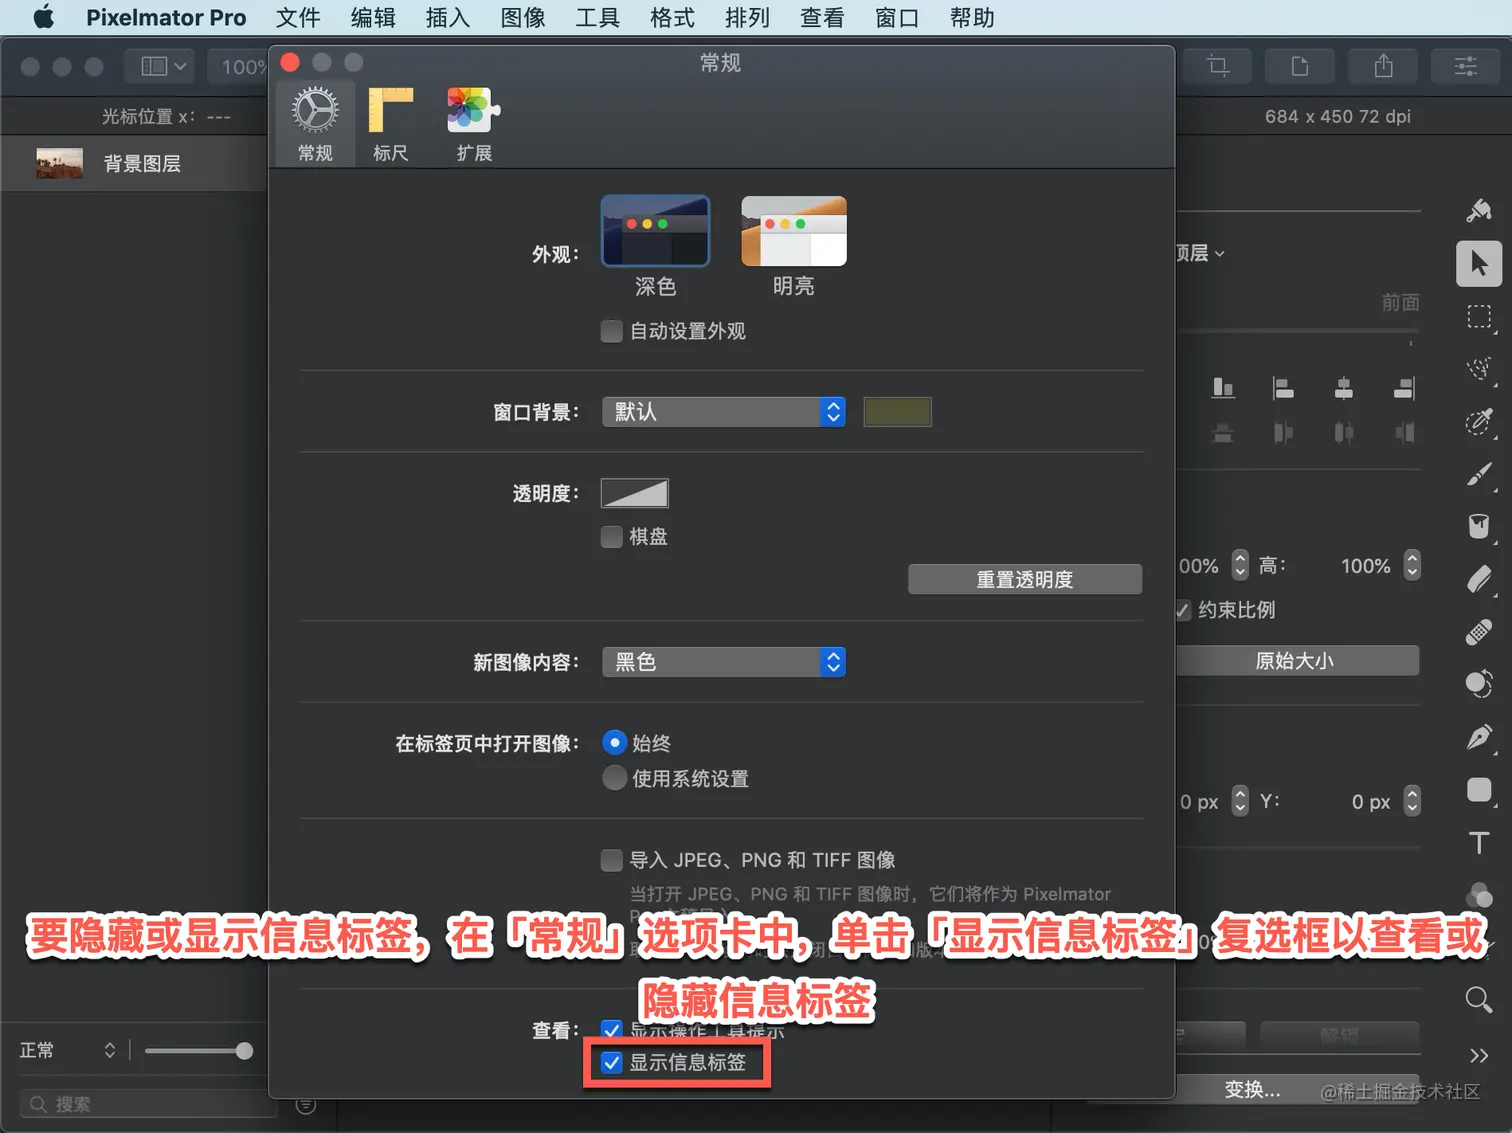Image resolution: width=1512 pixels, height=1133 pixels.
Task: Click the align right edges icon
Action: click(1405, 388)
